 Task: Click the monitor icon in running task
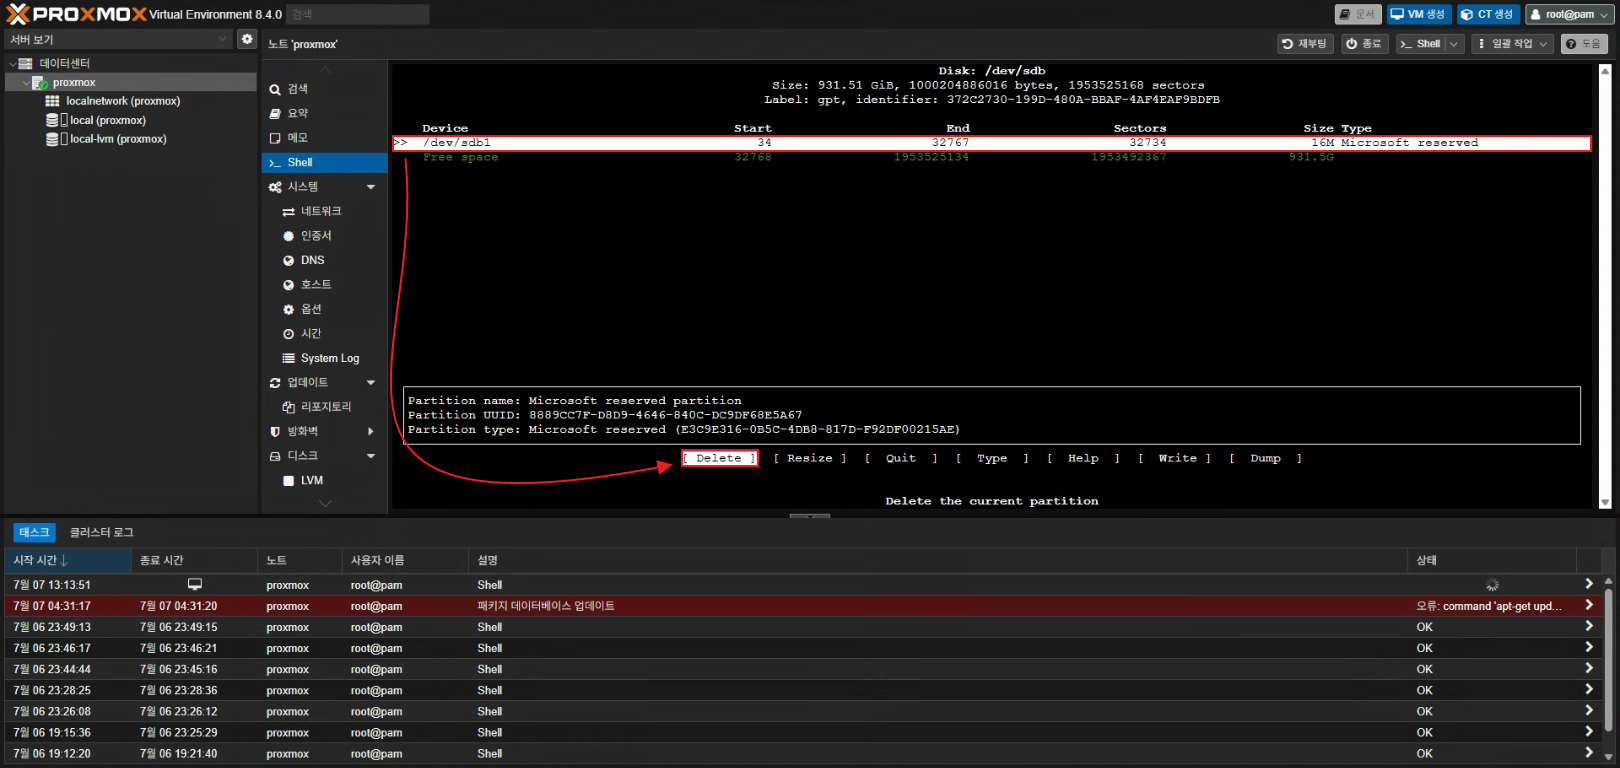point(195,584)
